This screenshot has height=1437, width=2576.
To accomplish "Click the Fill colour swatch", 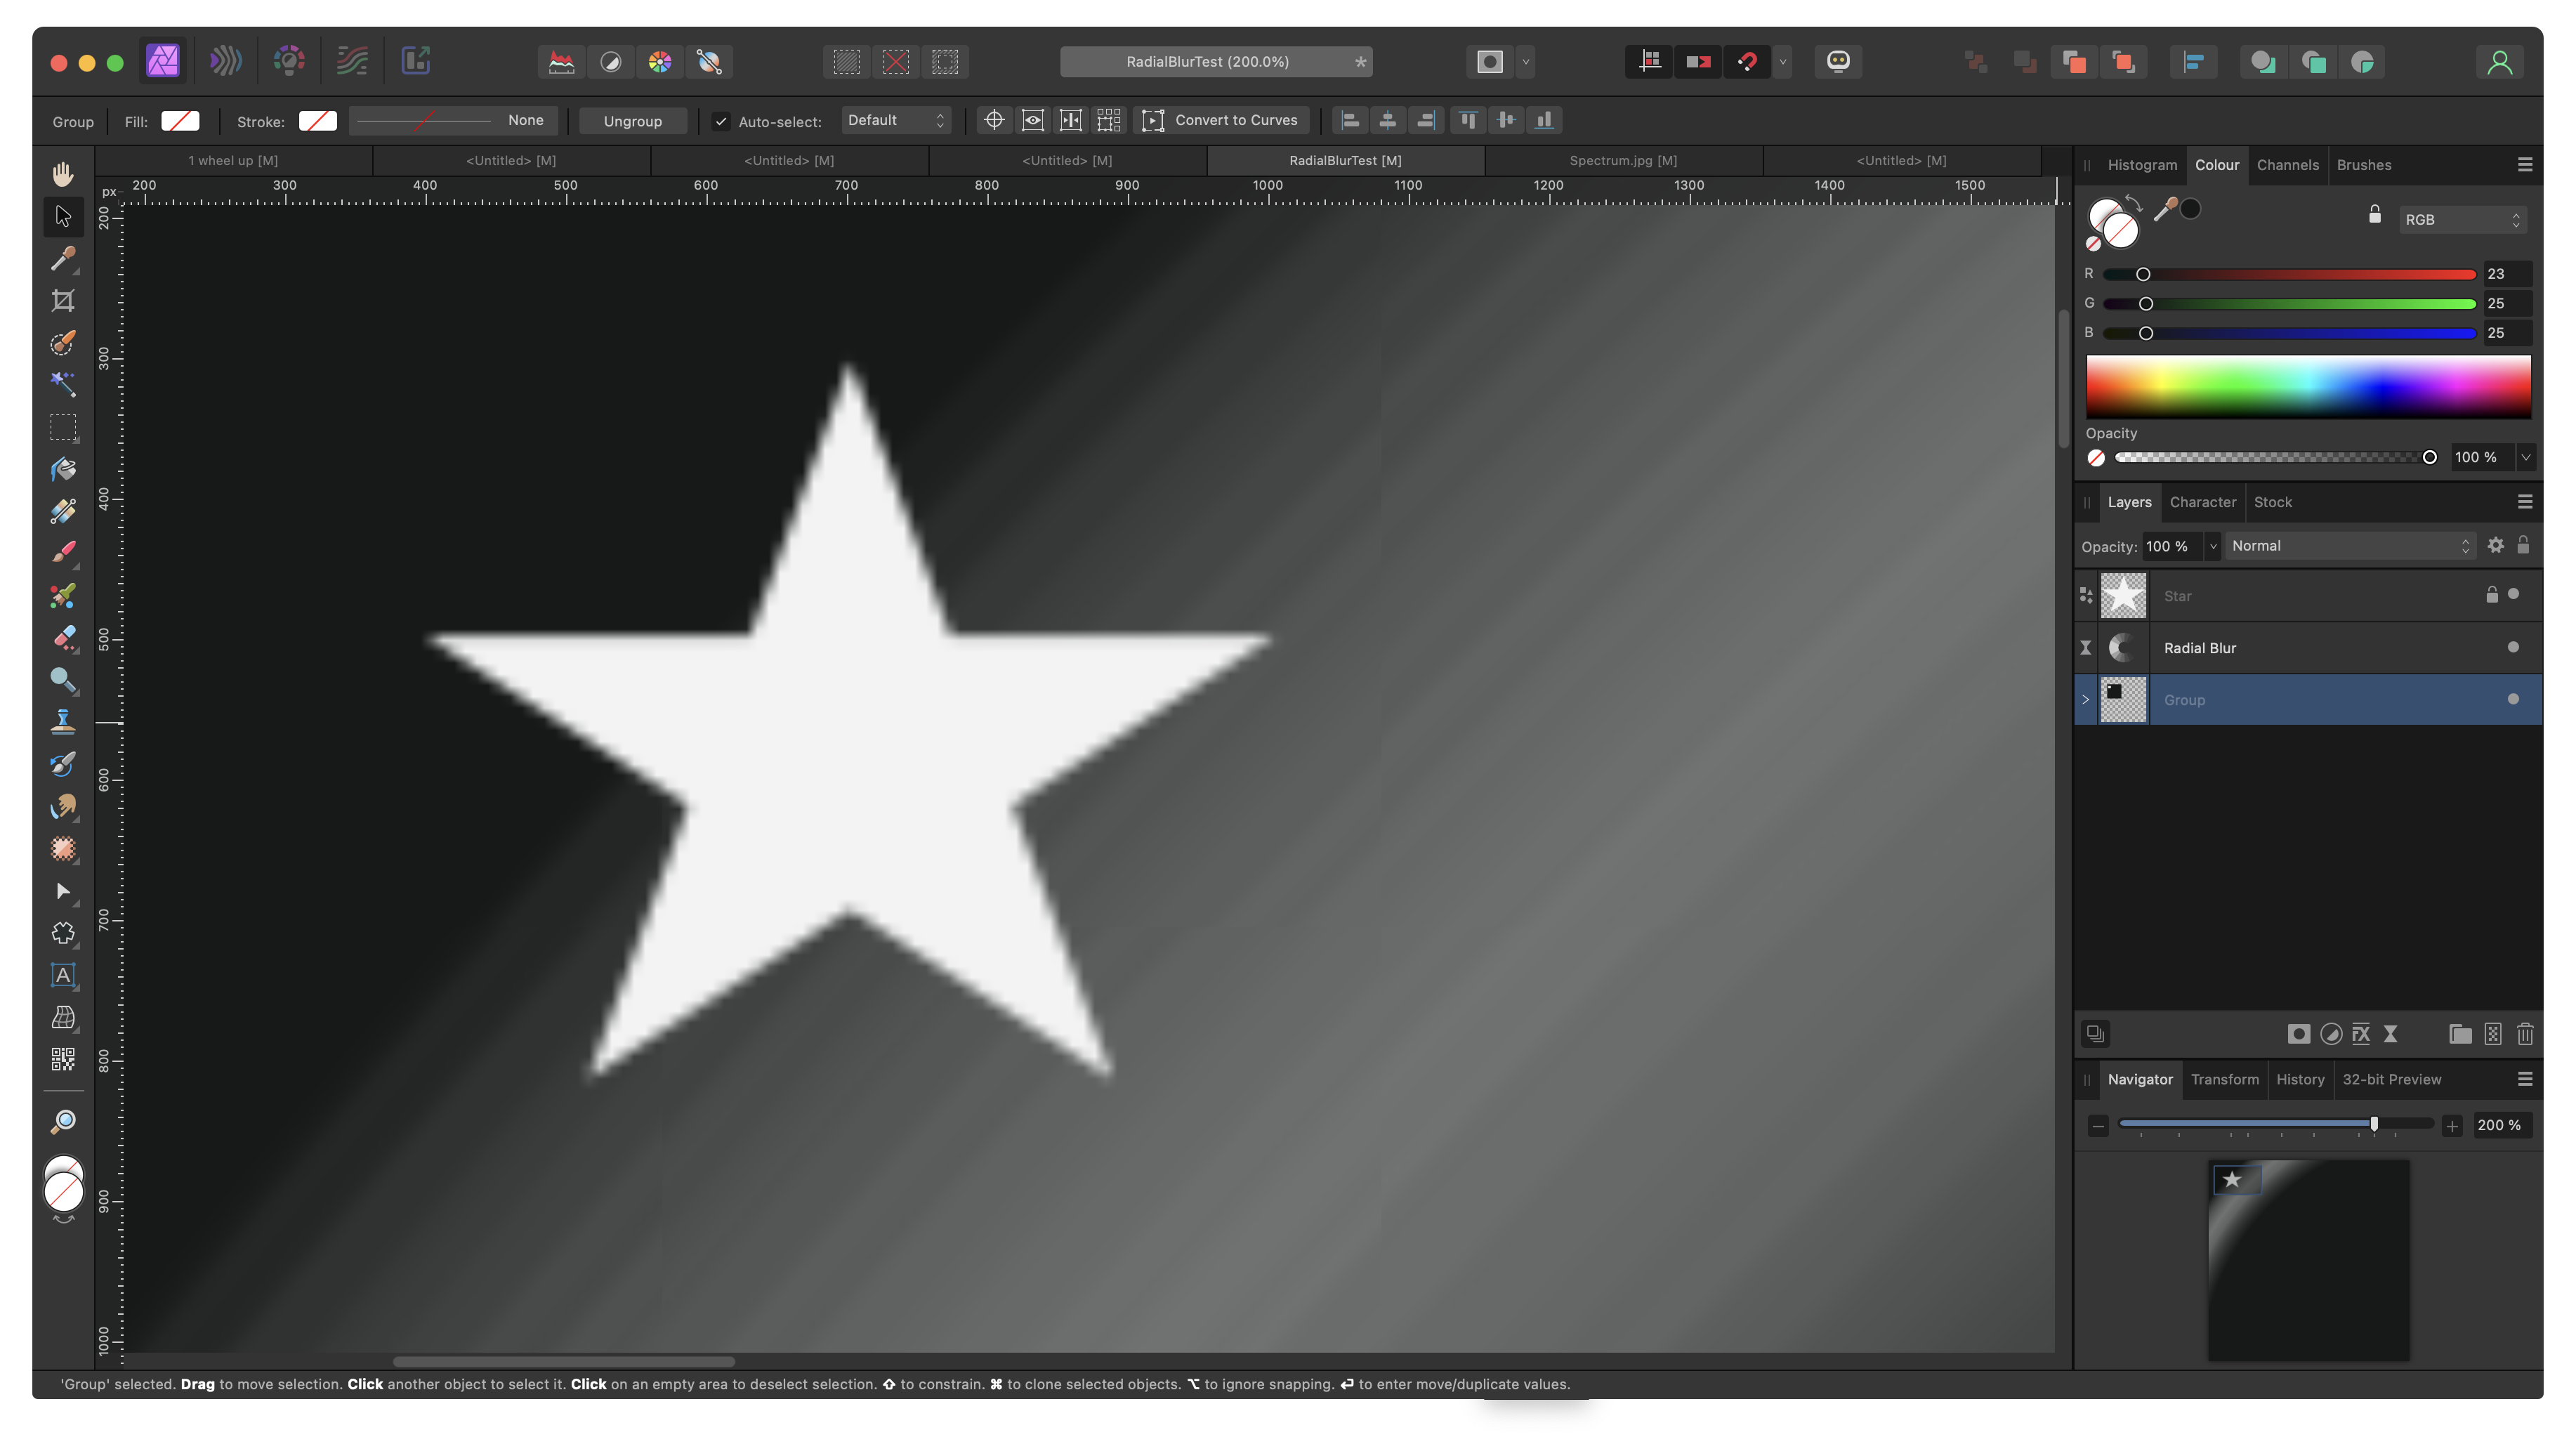I will 180,121.
